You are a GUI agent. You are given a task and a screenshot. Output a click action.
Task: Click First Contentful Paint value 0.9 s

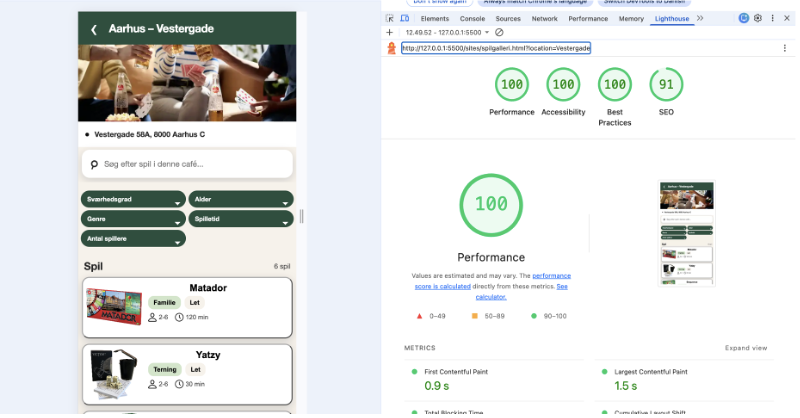coord(437,386)
